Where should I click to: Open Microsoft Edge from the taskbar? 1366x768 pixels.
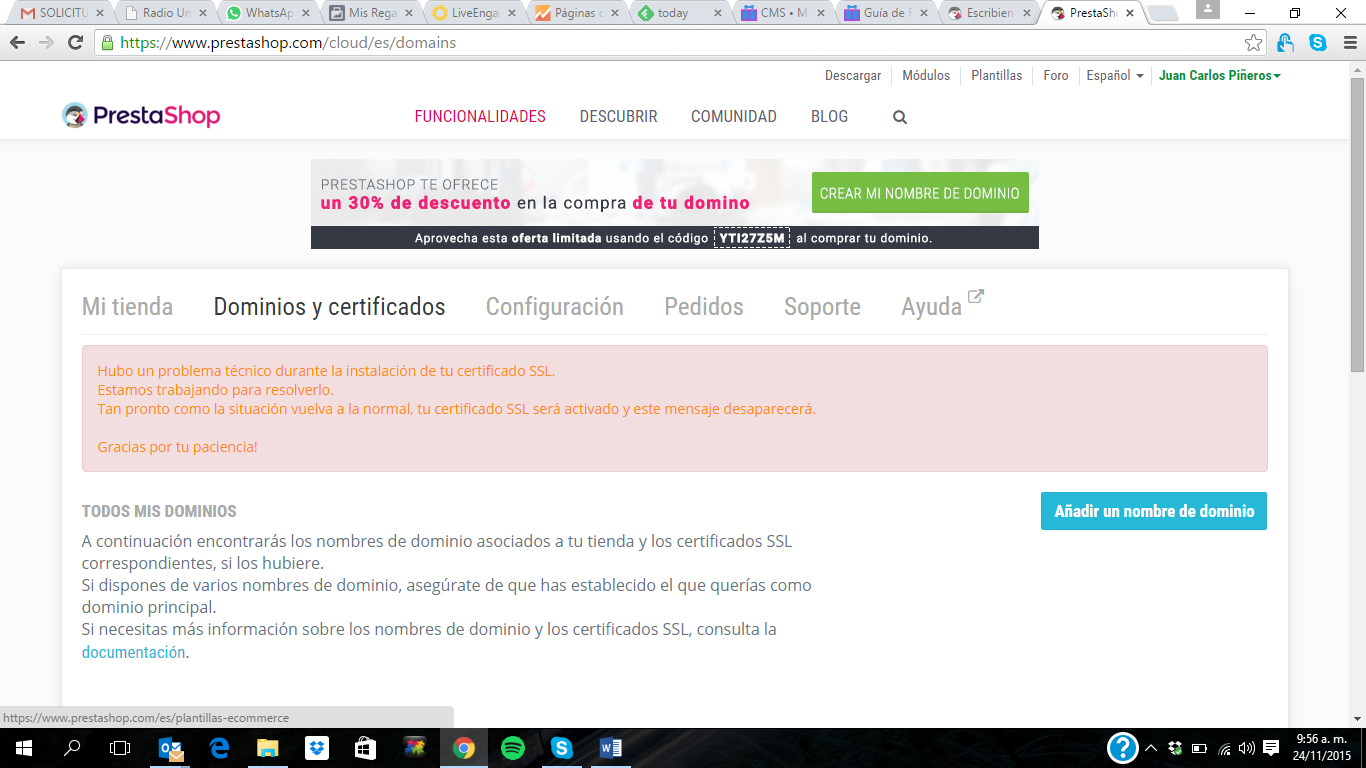click(219, 748)
